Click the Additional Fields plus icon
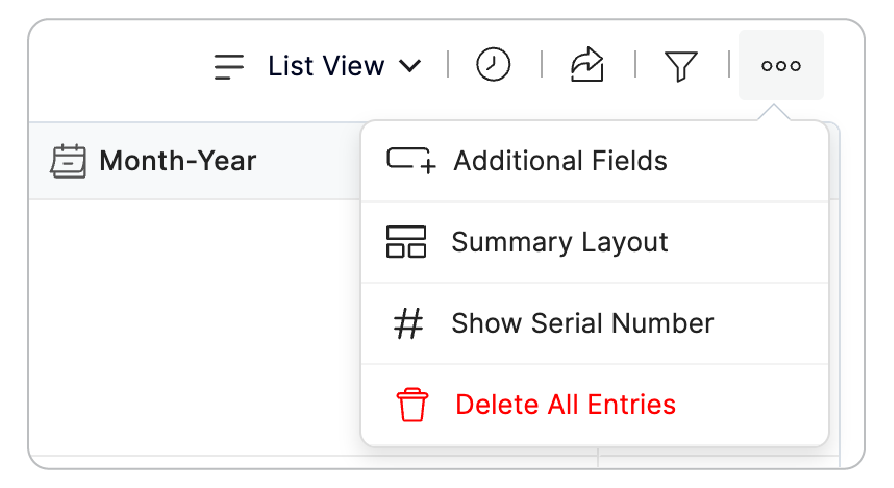The width and height of the screenshot is (894, 488). pyautogui.click(x=410, y=161)
